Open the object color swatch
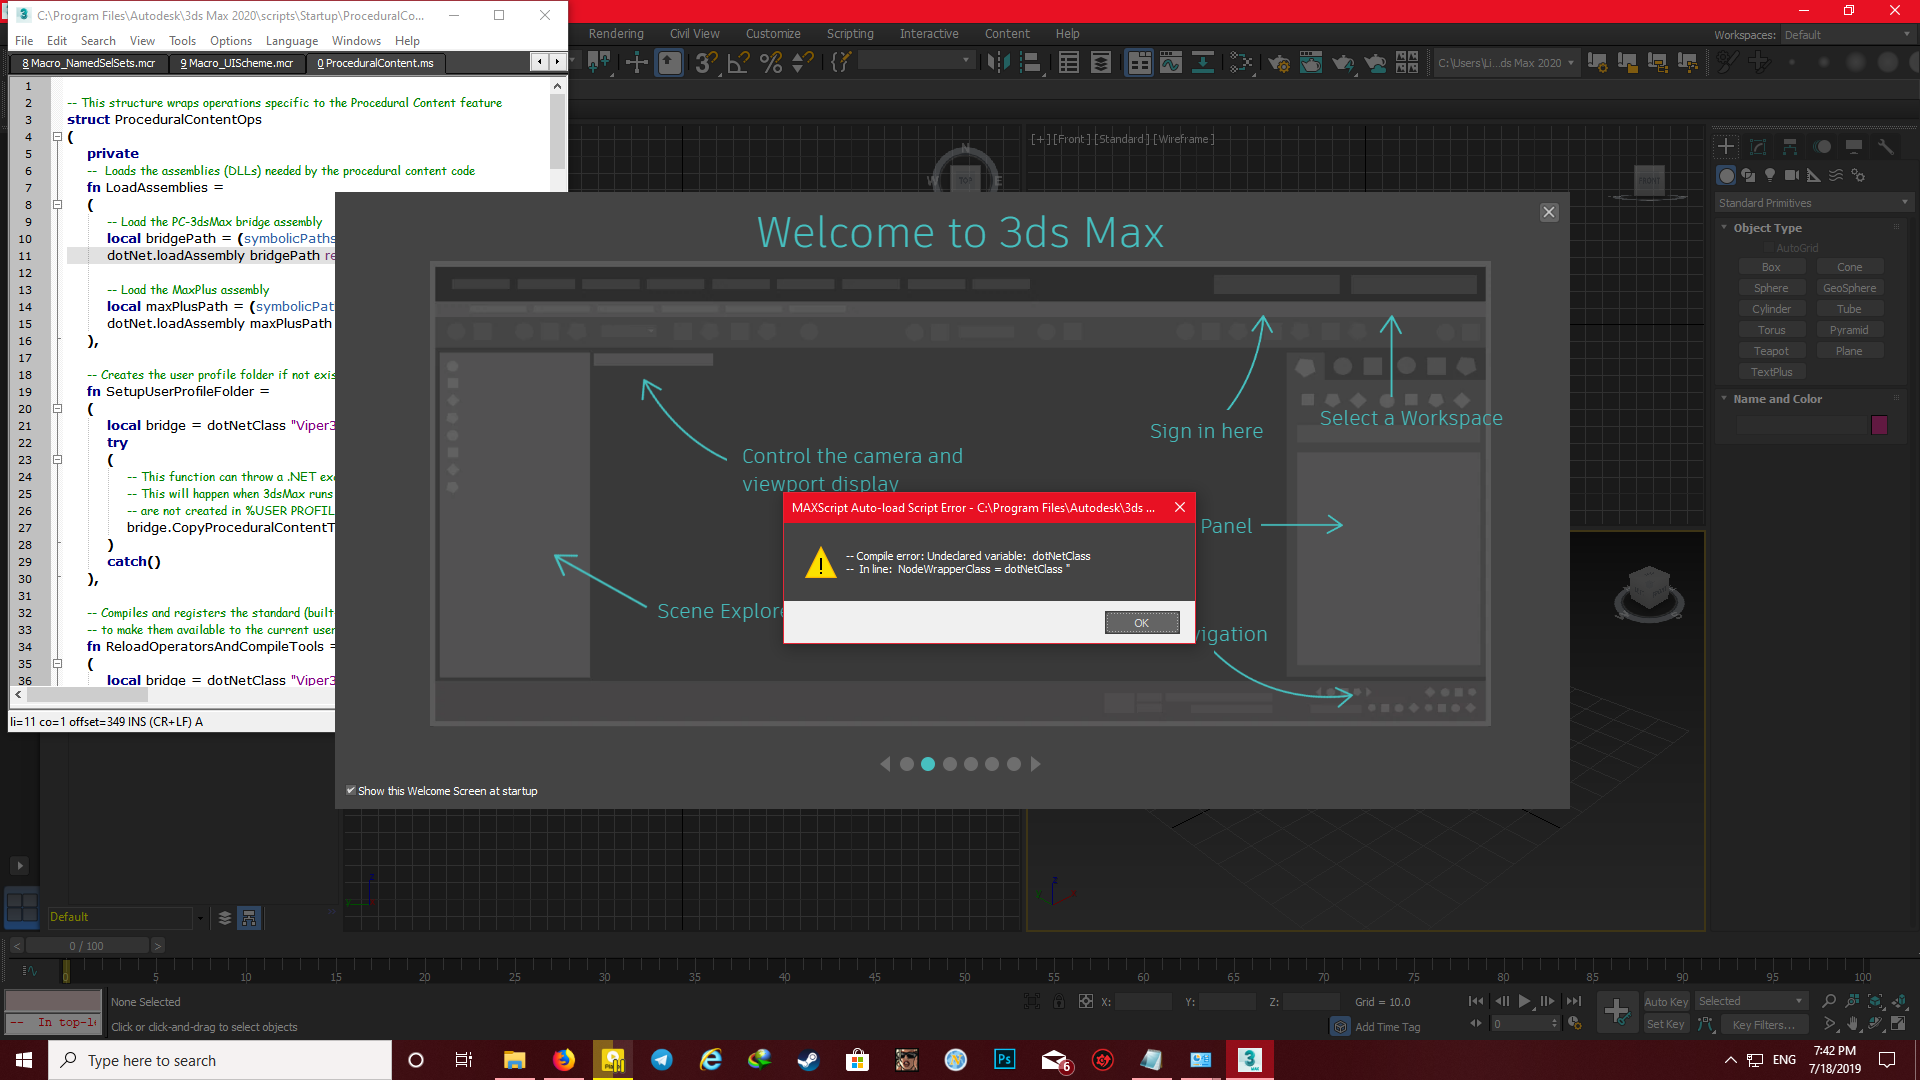The width and height of the screenshot is (1920, 1080). click(x=1879, y=425)
